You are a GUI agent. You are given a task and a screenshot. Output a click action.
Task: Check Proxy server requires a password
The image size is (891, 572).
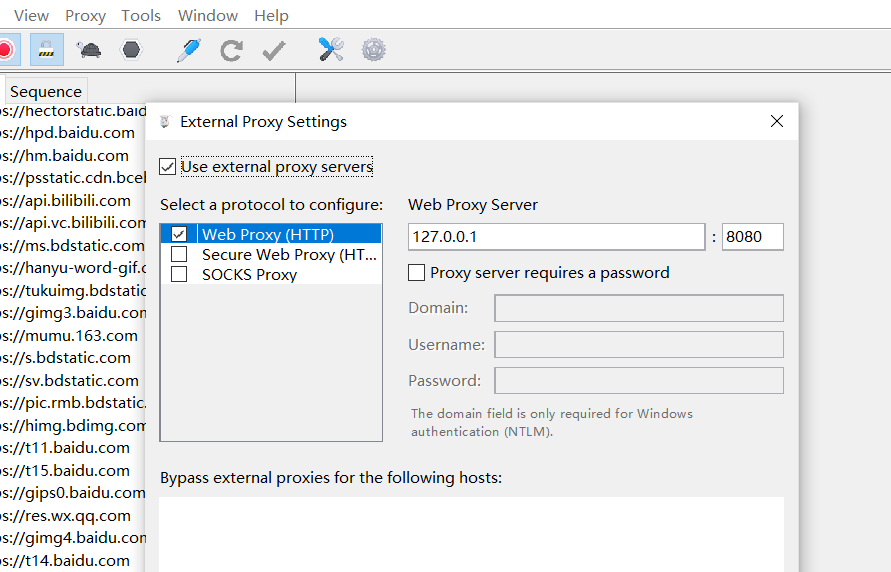[x=417, y=272]
